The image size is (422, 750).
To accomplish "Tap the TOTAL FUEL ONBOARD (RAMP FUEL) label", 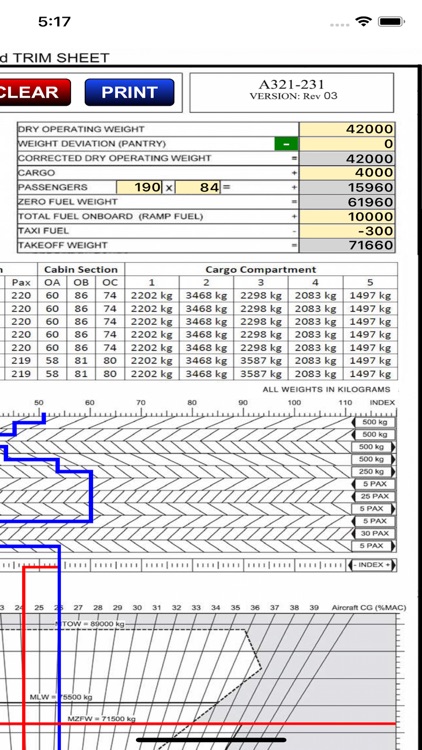I will [111, 216].
